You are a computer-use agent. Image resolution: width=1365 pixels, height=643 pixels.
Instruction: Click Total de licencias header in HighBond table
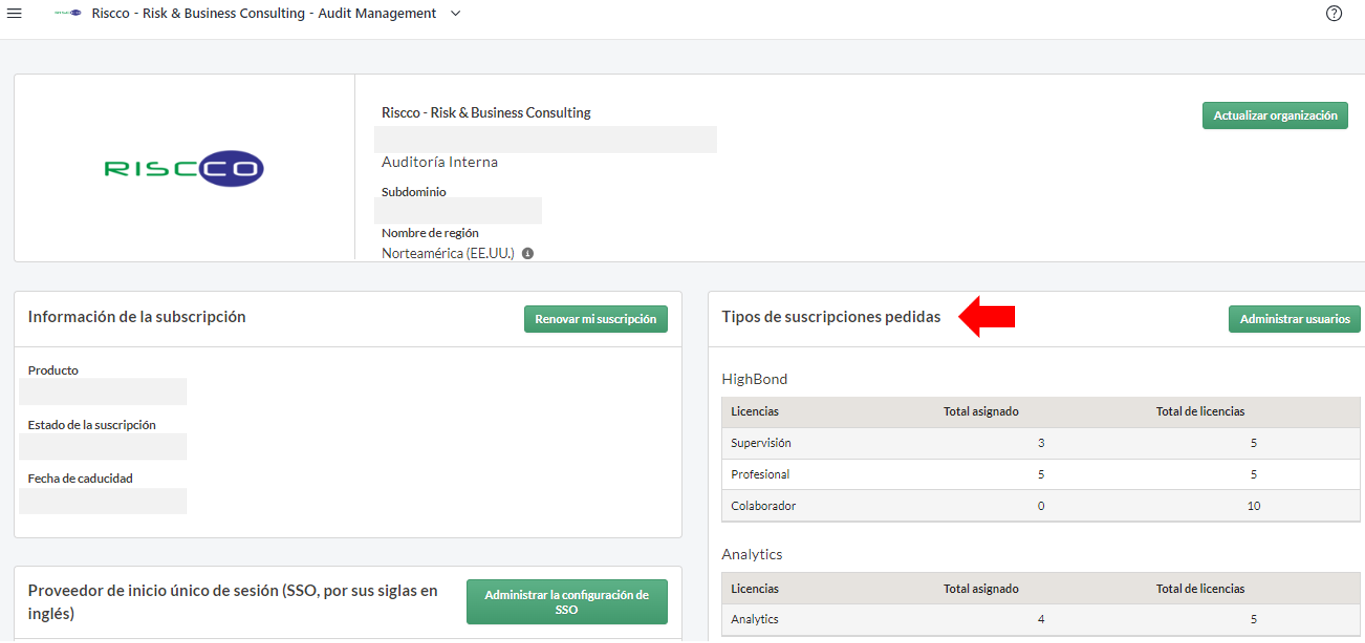click(x=1200, y=411)
